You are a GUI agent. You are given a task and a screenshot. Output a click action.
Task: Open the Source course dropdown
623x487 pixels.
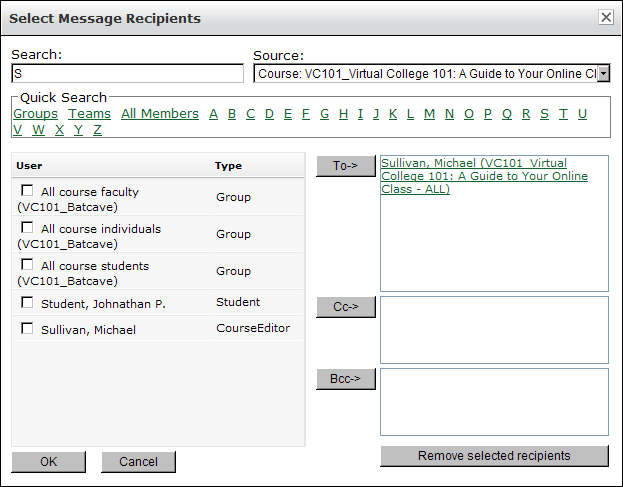click(x=603, y=74)
